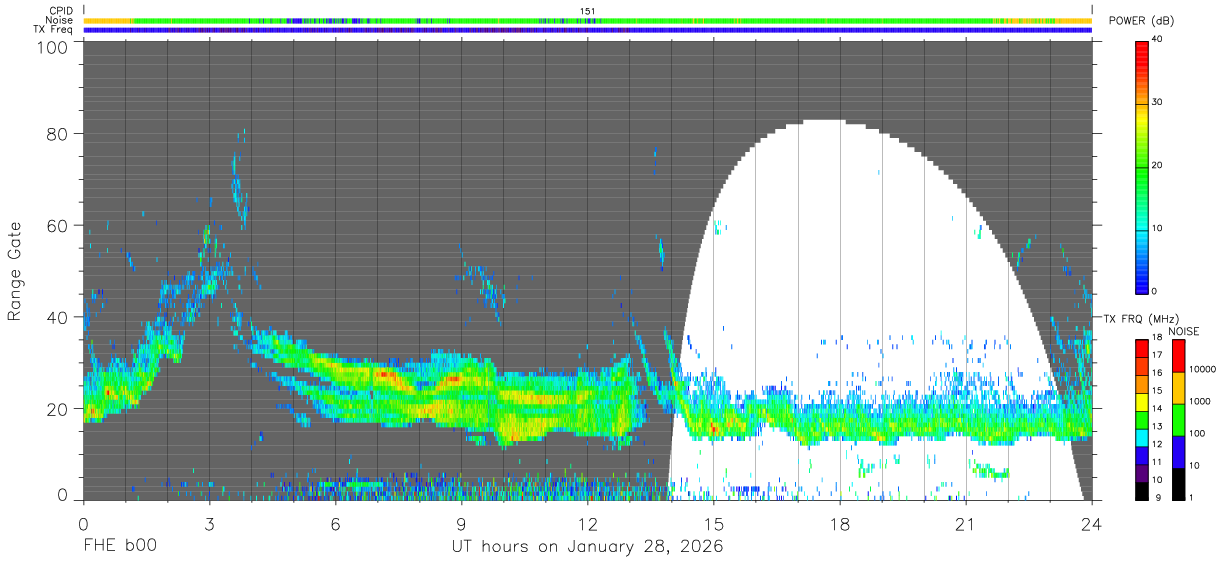The width and height of the screenshot is (1228, 567).
Task: Click the 1000 label on NOISE scale
Action: point(1200,401)
